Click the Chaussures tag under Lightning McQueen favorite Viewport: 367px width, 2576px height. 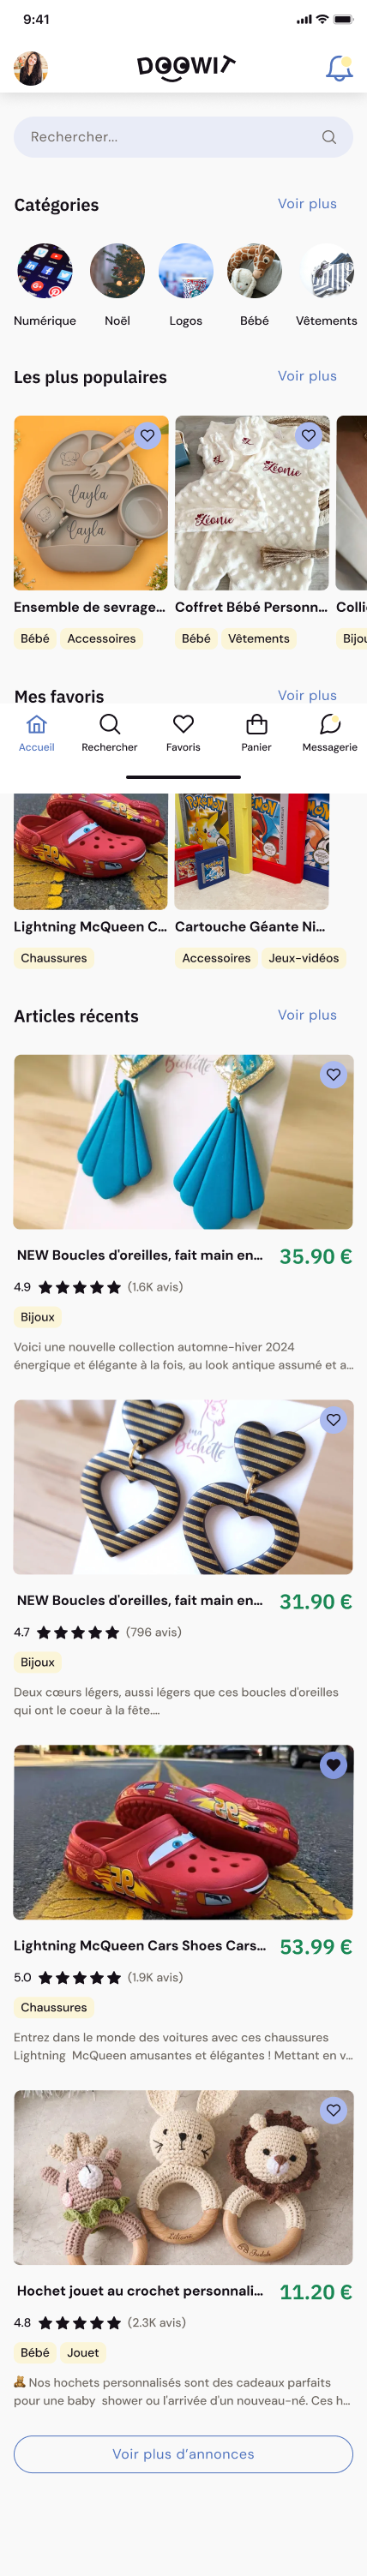pyautogui.click(x=54, y=958)
